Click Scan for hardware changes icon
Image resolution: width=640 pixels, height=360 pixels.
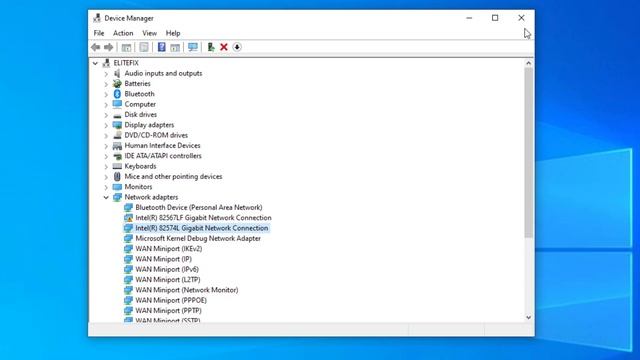pyautogui.click(x=193, y=47)
